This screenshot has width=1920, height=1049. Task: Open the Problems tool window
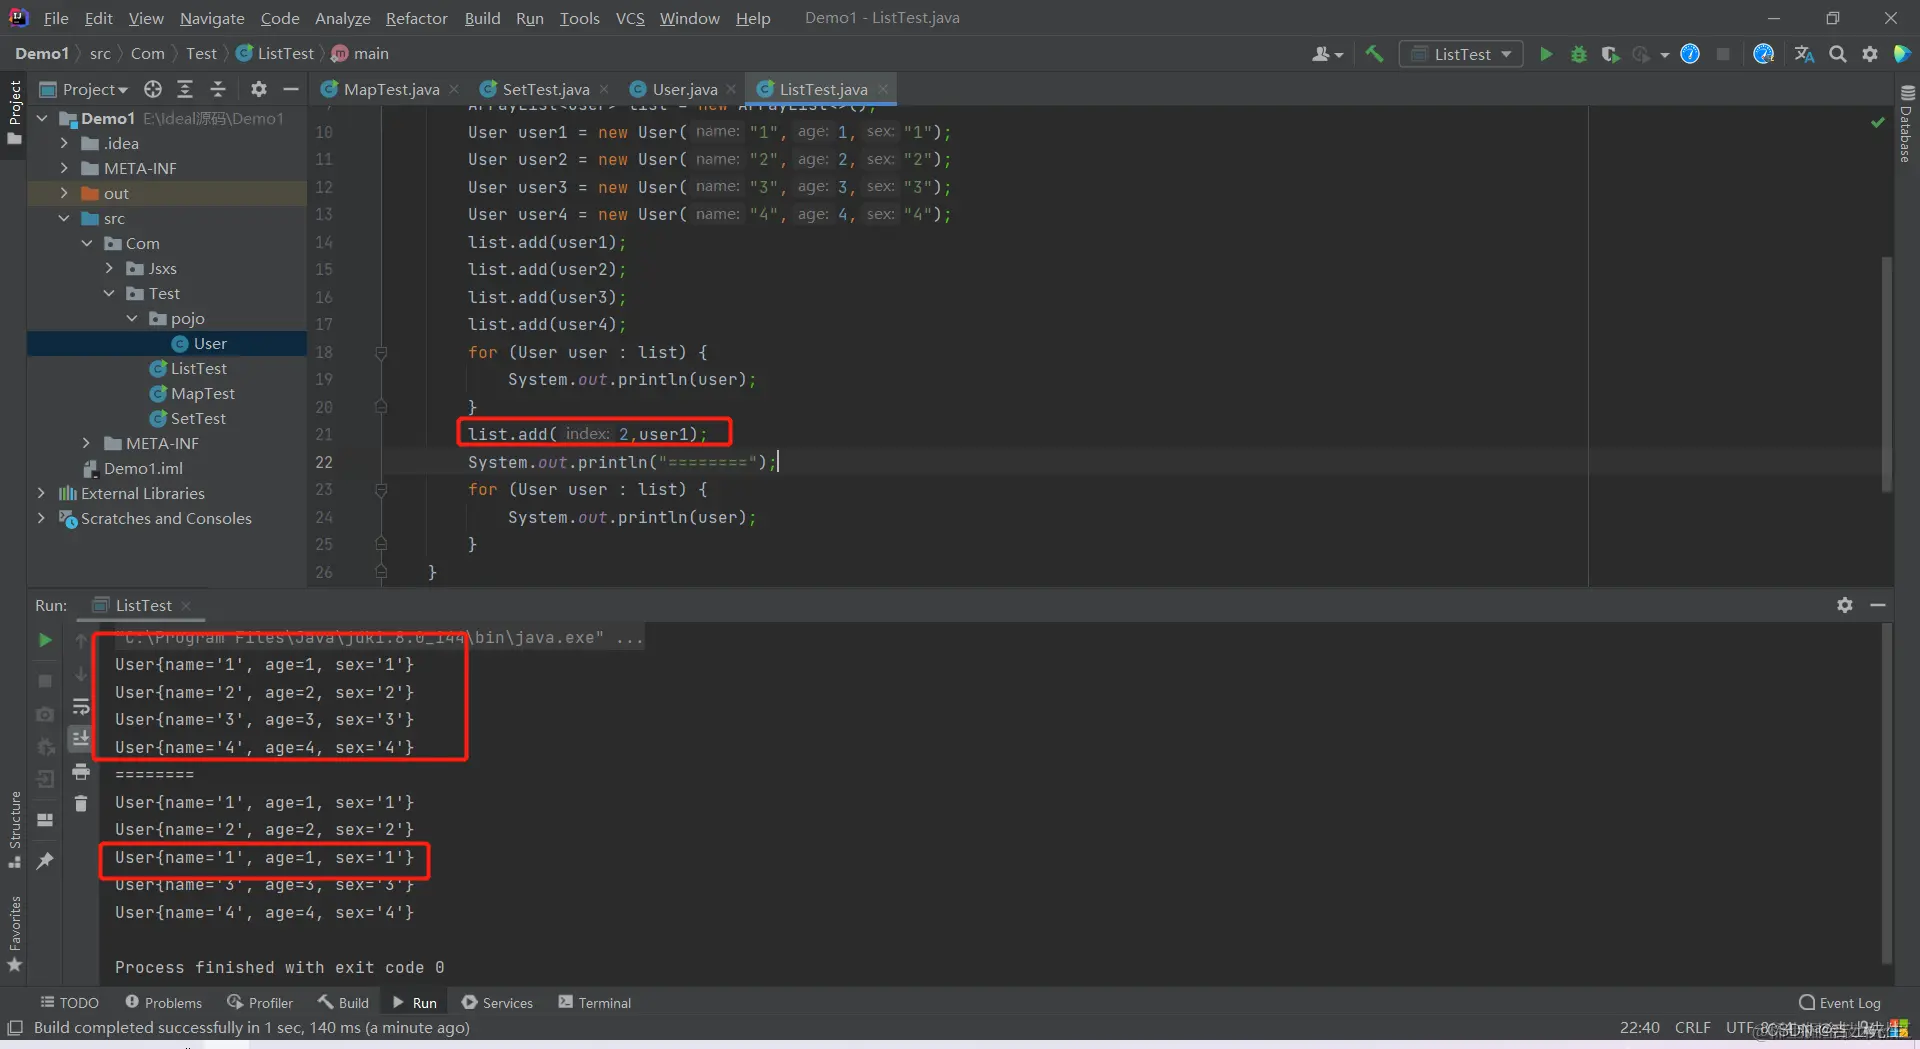click(164, 1002)
